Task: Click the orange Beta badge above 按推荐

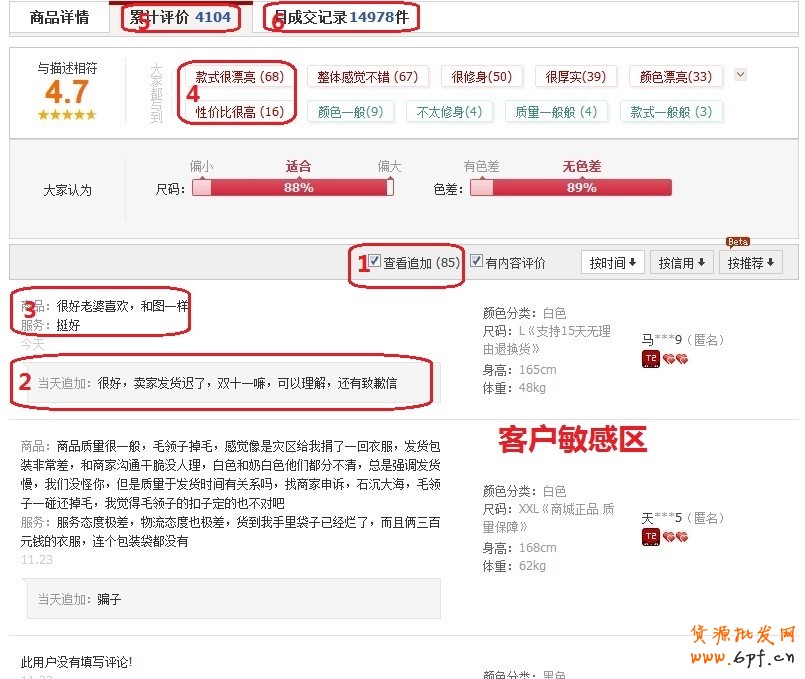Action: pyautogui.click(x=737, y=241)
